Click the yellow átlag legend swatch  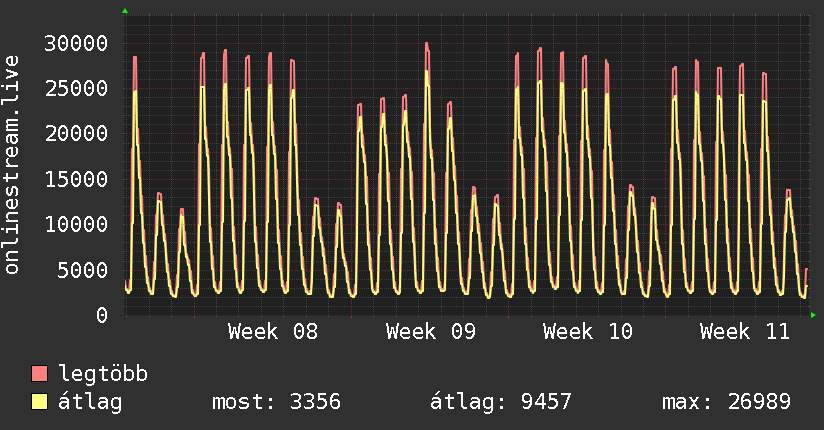click(x=40, y=402)
